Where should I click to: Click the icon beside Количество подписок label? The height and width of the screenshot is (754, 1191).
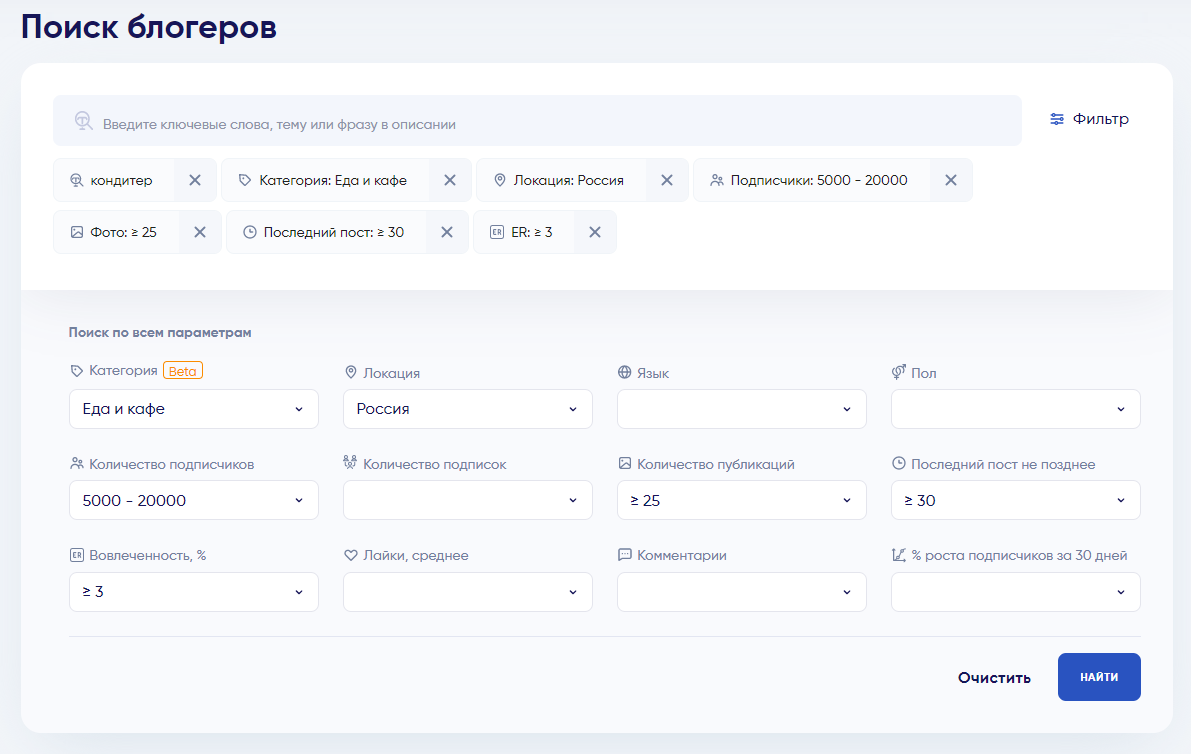point(350,462)
